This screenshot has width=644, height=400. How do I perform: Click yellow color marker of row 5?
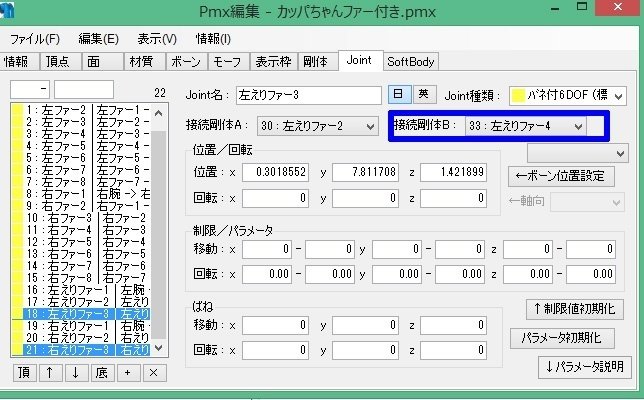[18, 158]
